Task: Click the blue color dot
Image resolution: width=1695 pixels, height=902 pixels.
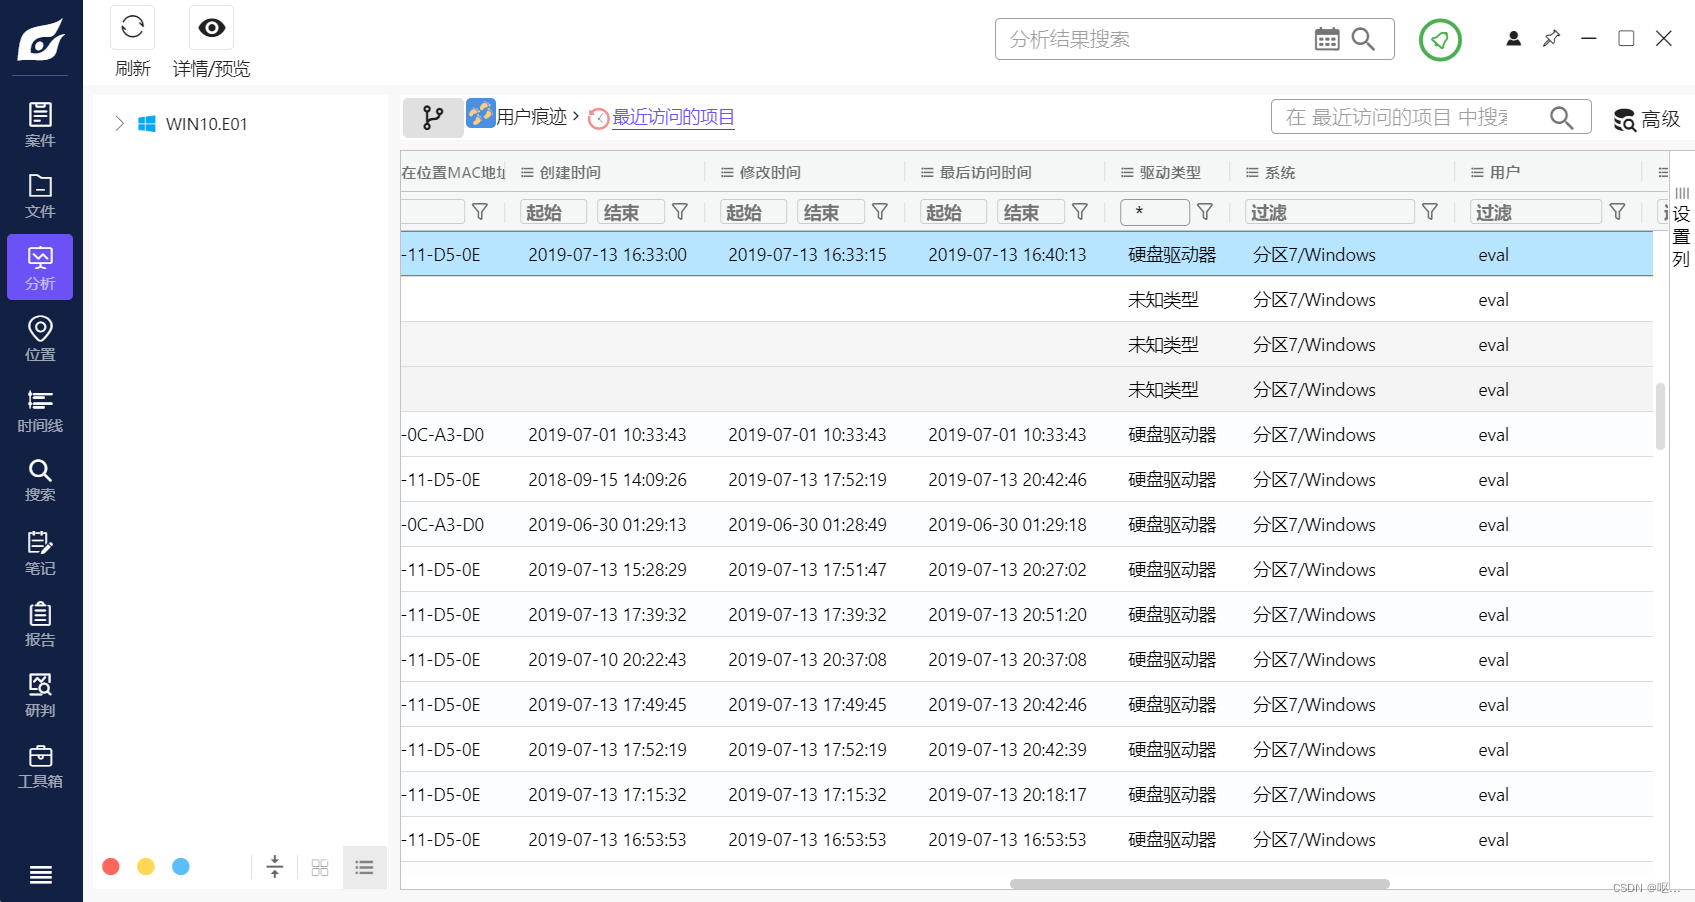Action: click(x=181, y=866)
